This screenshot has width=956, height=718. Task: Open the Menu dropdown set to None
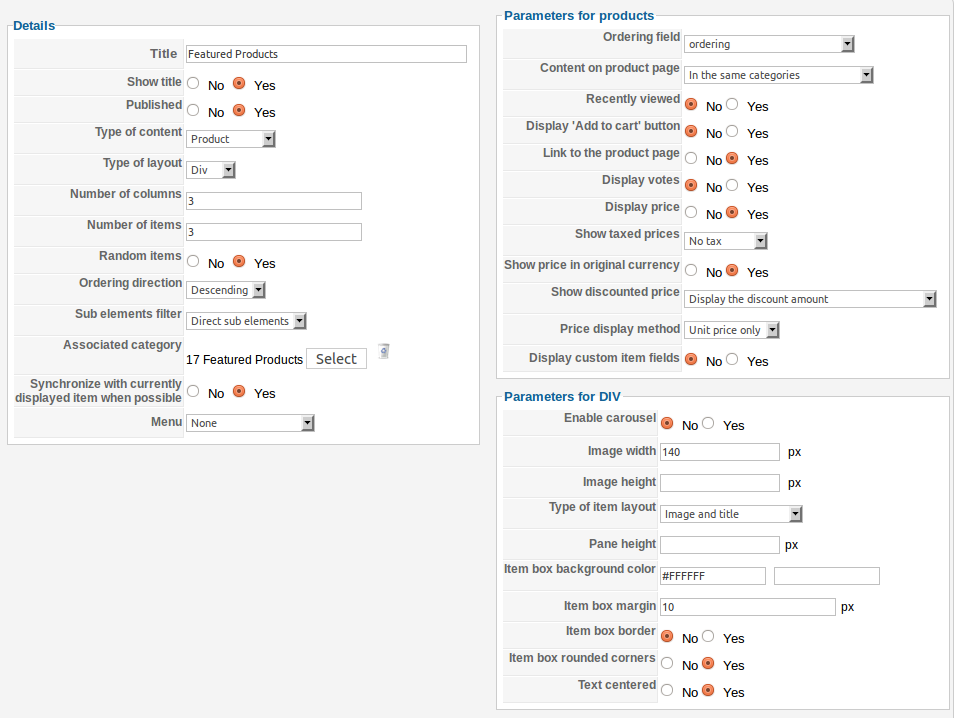tap(251, 423)
